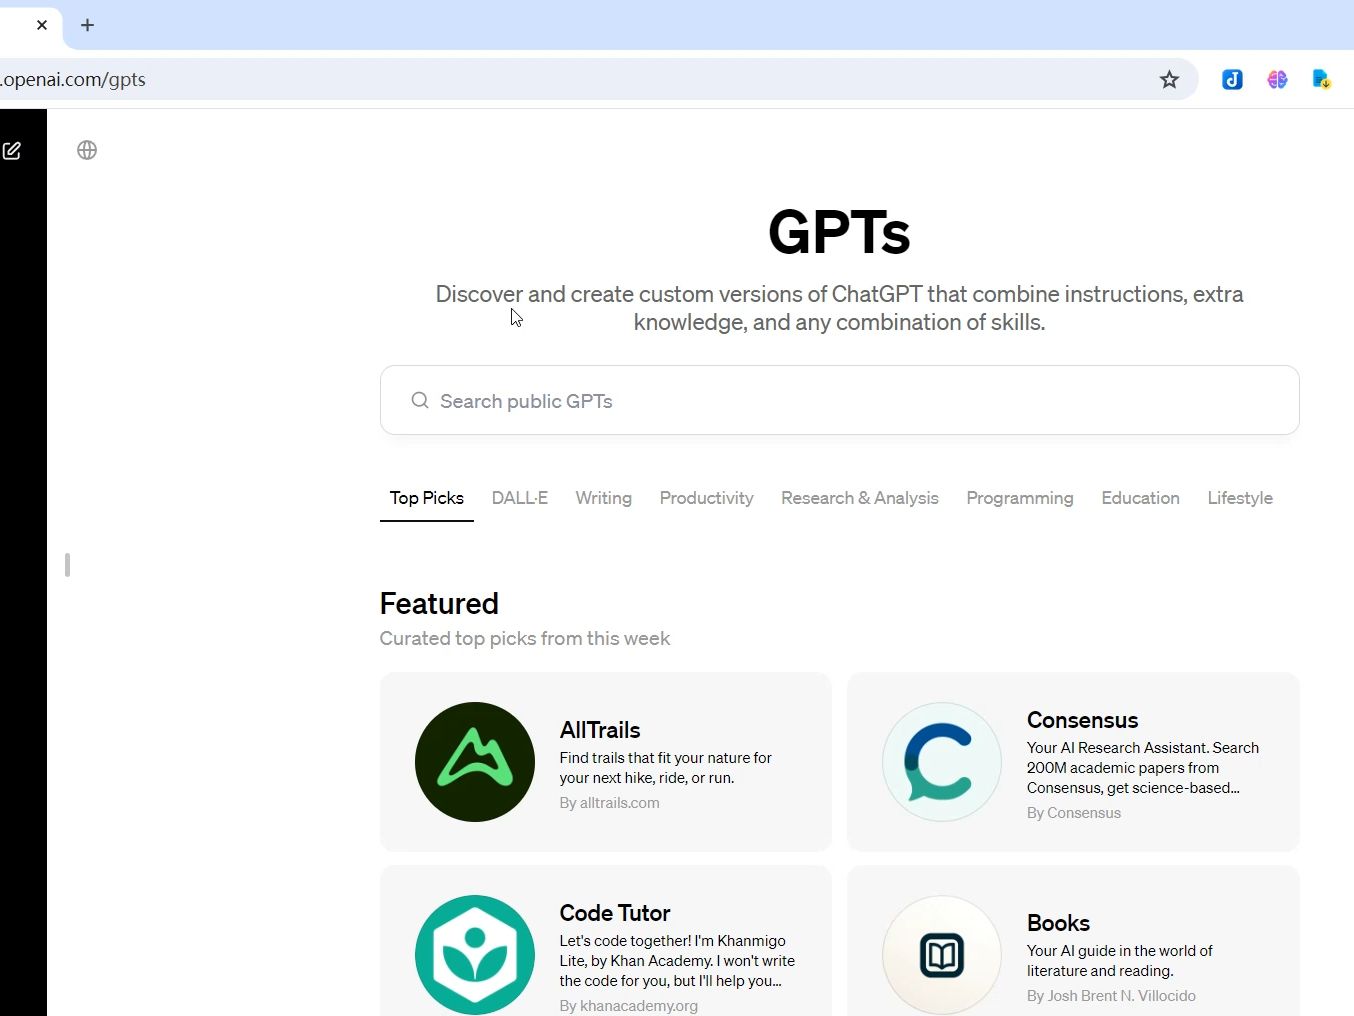Switch to the Writing tab
The image size is (1354, 1016).
pos(604,498)
